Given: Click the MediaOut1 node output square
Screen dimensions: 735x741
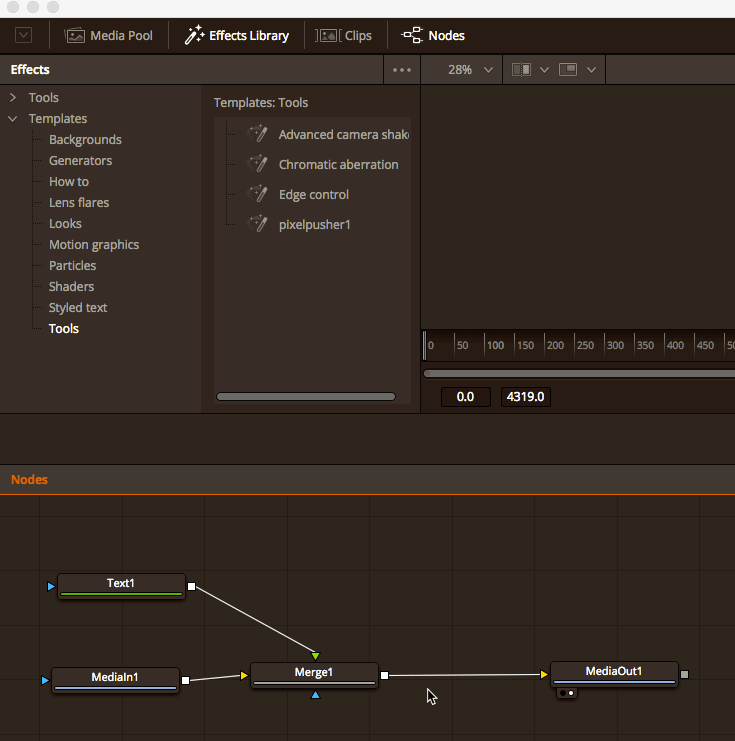Looking at the screenshot, I should (684, 674).
